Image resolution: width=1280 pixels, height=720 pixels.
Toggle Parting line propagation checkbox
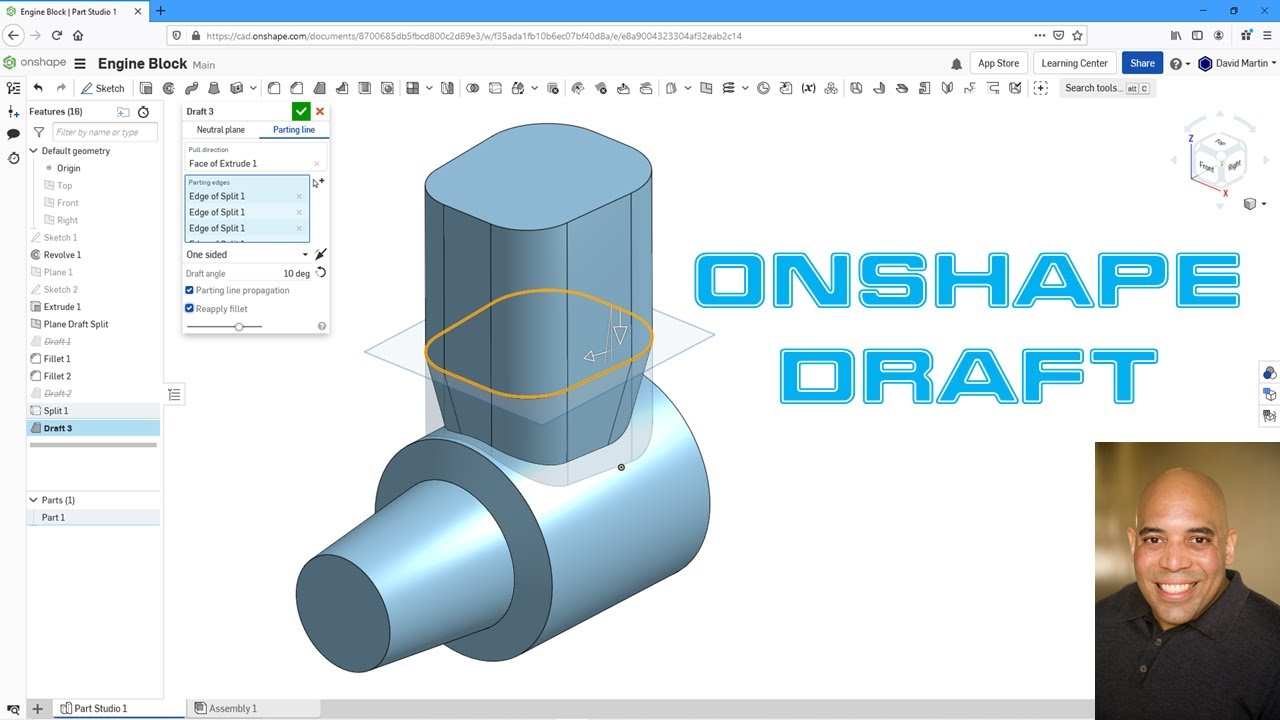tap(190, 290)
